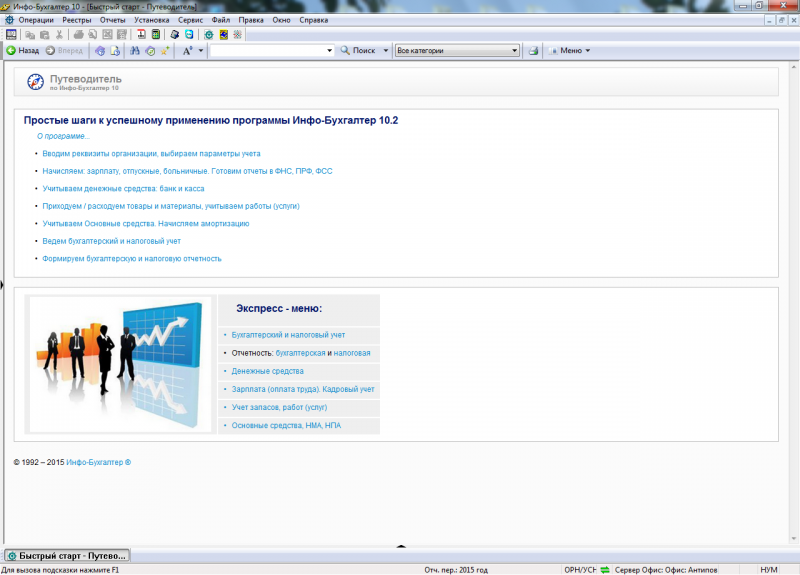Viewport: 800px width, 575px height.
Task: Click the gear application icon beside Операции menu
Action: pyautogui.click(x=9, y=20)
